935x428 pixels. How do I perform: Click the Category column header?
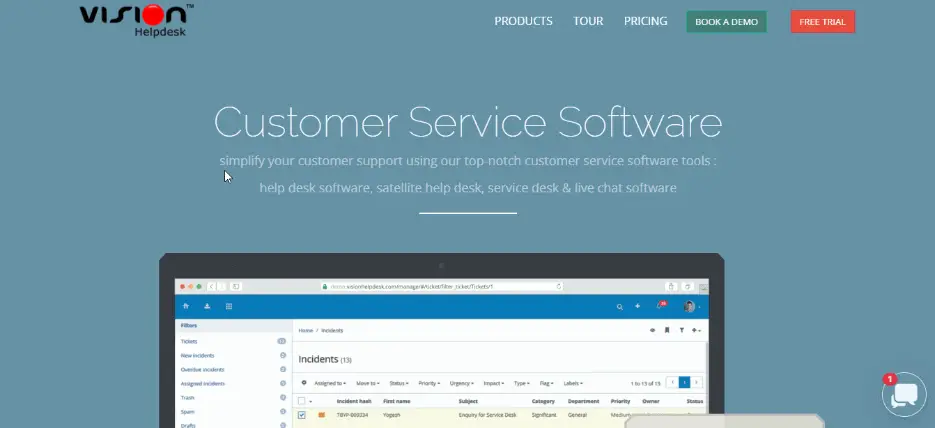click(x=543, y=401)
